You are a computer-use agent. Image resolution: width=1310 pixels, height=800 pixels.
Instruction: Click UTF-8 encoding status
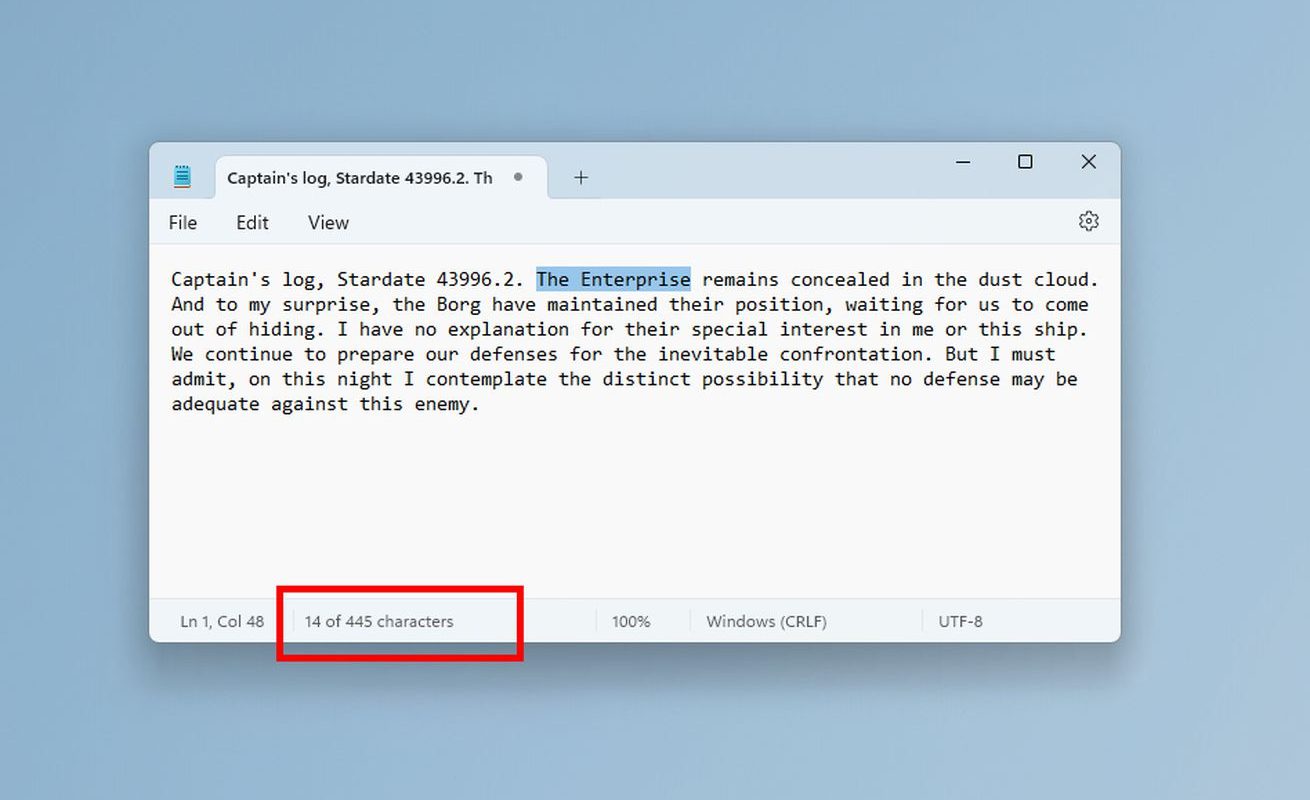(960, 621)
